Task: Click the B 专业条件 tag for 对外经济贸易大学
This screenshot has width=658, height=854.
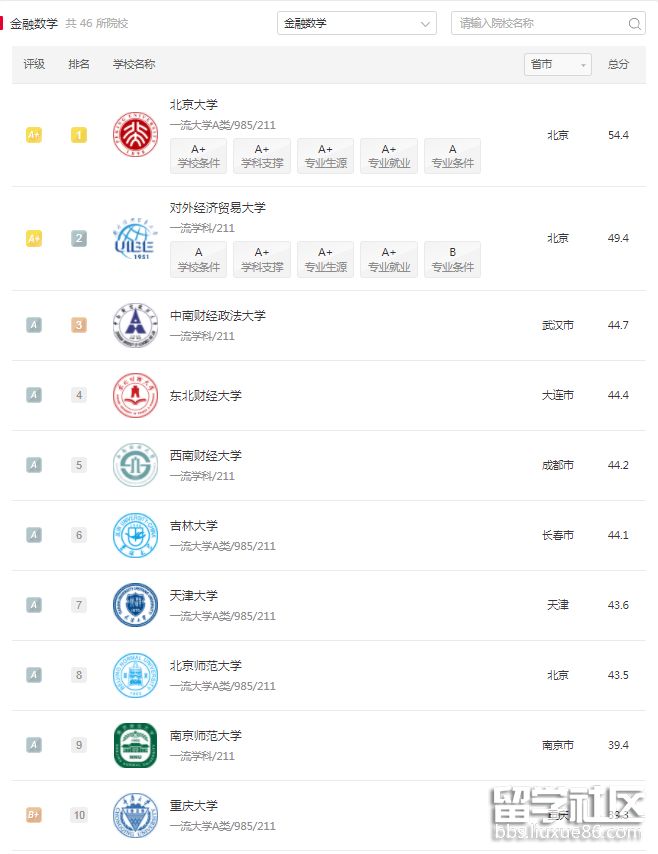Action: point(452,258)
